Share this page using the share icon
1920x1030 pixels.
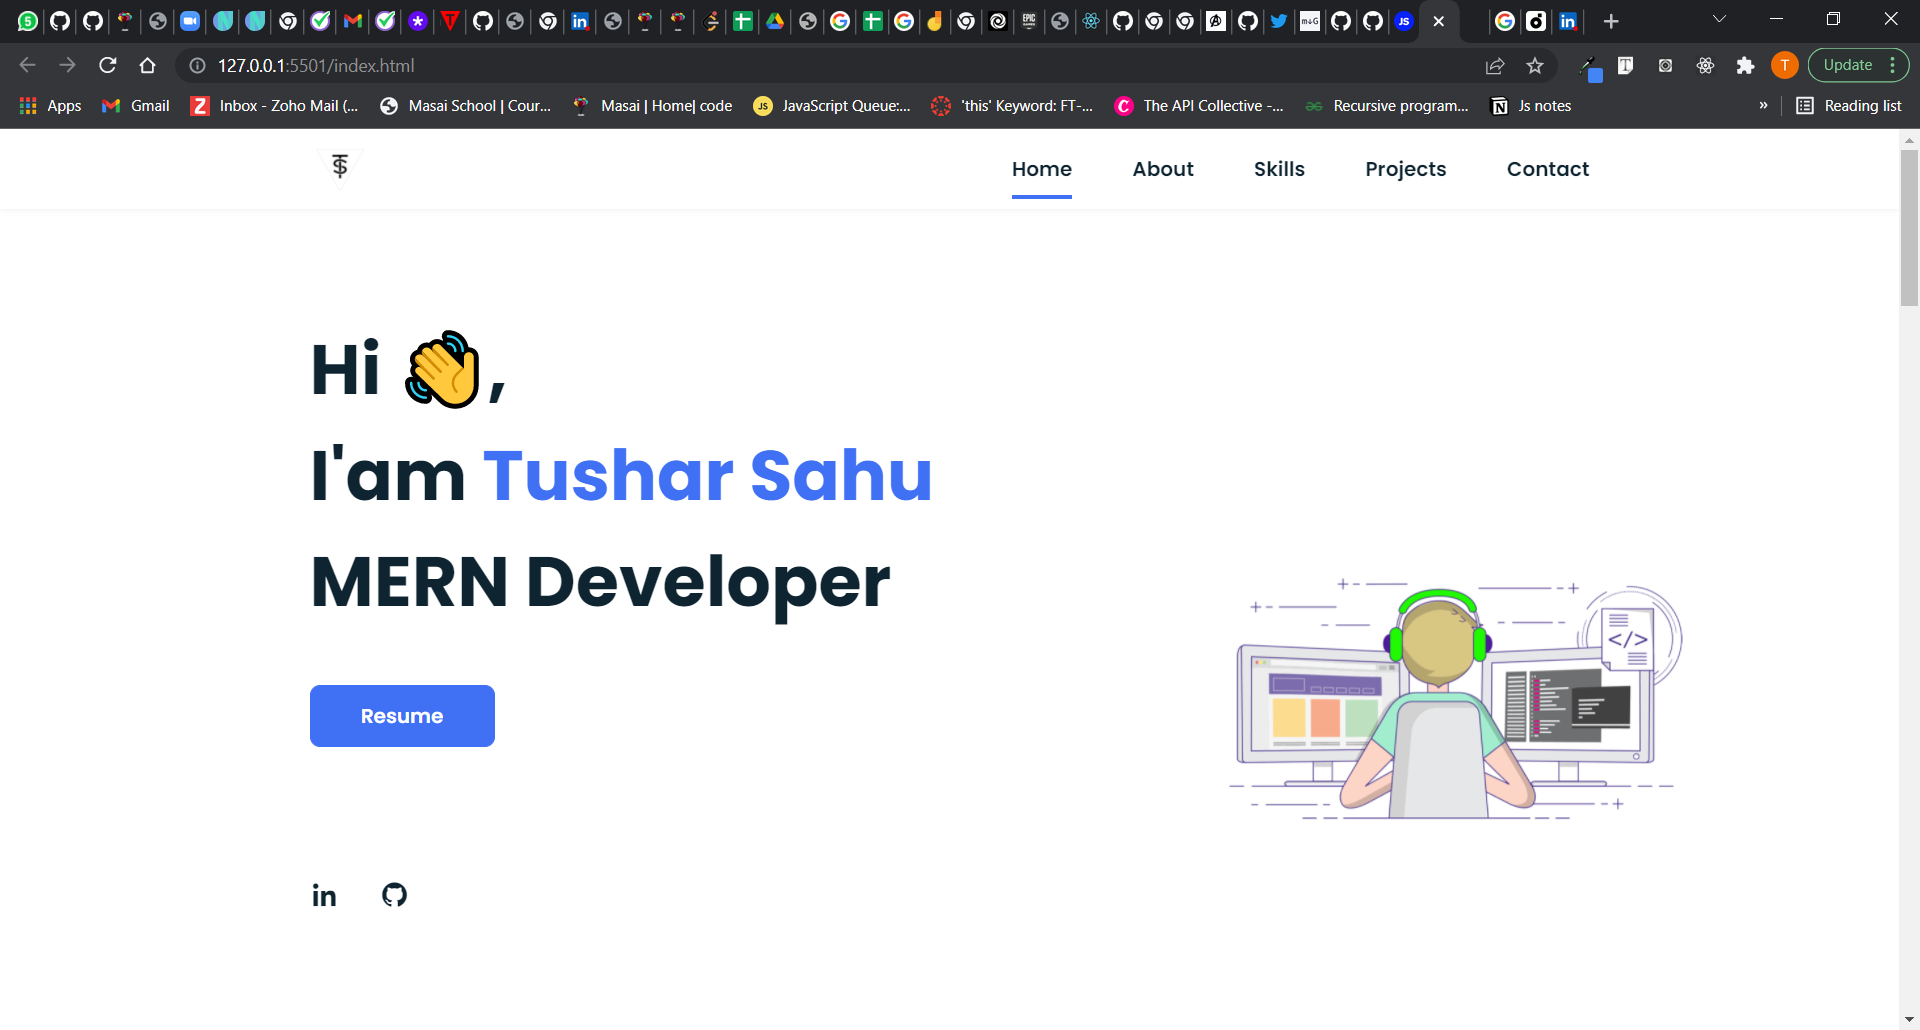[1495, 66]
